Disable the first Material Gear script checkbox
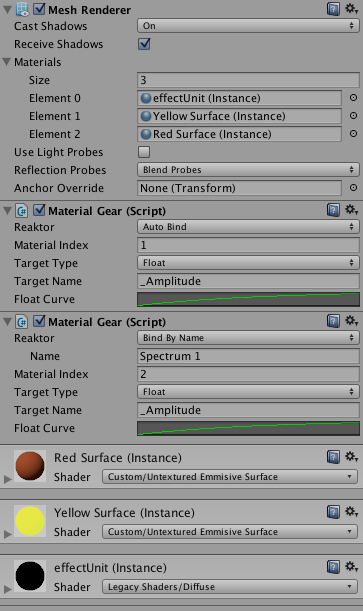This screenshot has height=611, width=363. 39,210
